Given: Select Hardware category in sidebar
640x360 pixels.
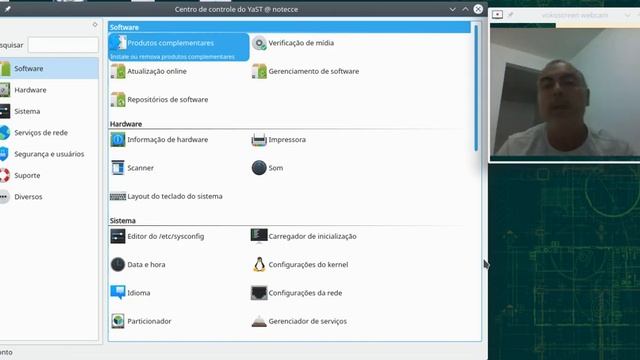Looking at the screenshot, I should pyautogui.click(x=49, y=90).
